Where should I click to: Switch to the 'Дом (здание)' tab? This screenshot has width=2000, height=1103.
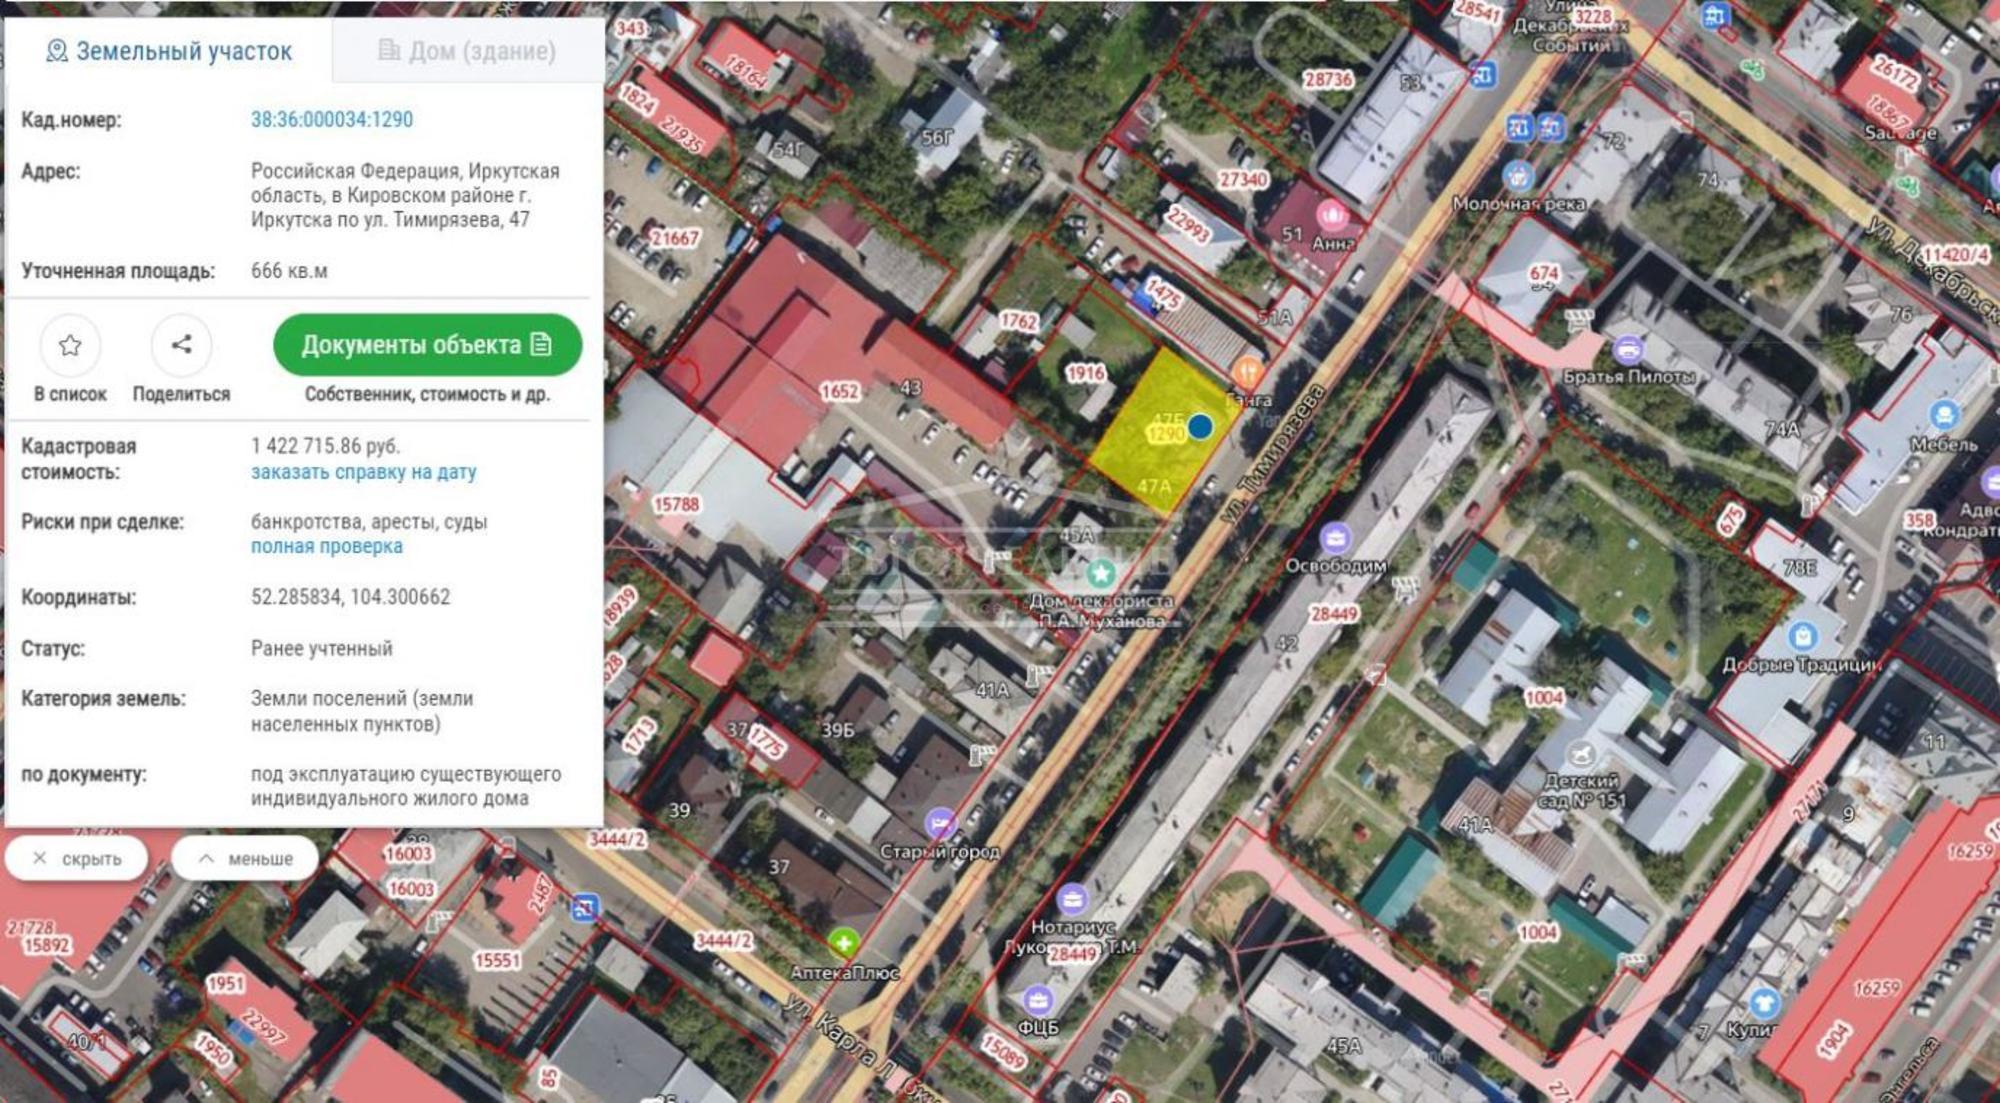pyautogui.click(x=467, y=51)
